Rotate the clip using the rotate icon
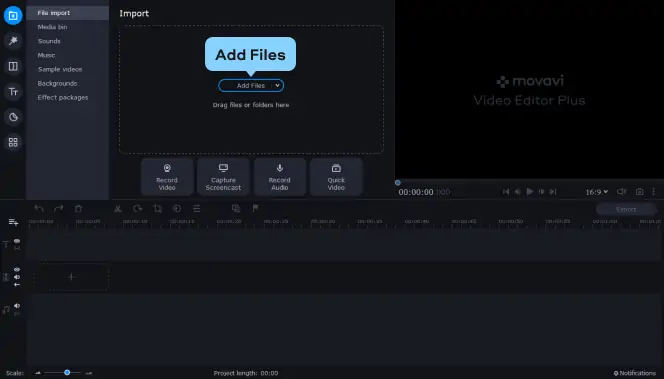This screenshot has width=664, height=379. pyautogui.click(x=138, y=208)
